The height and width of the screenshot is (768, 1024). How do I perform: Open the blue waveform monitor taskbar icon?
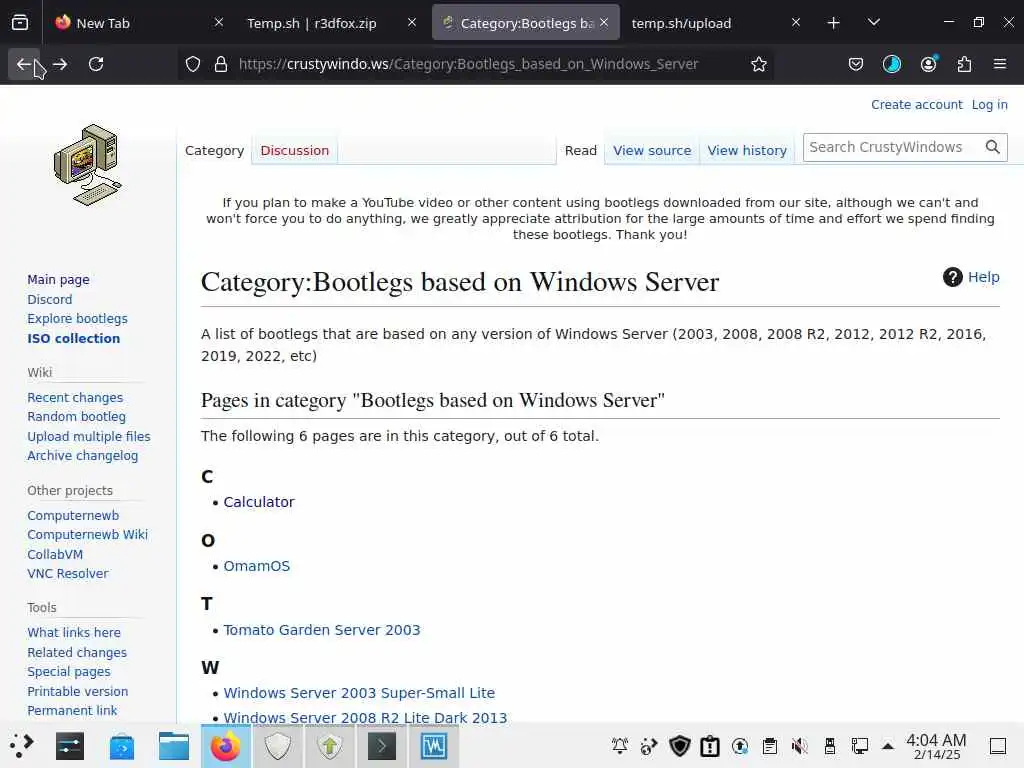click(434, 746)
